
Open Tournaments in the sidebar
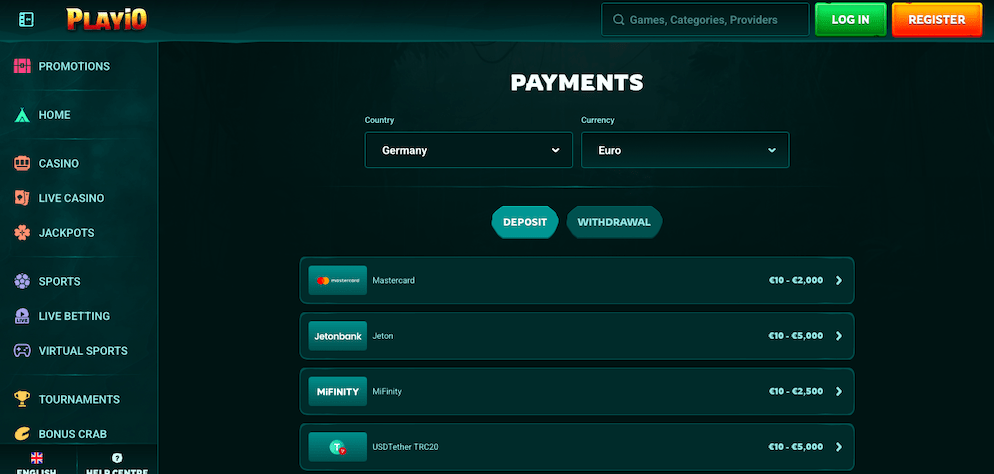(79, 399)
